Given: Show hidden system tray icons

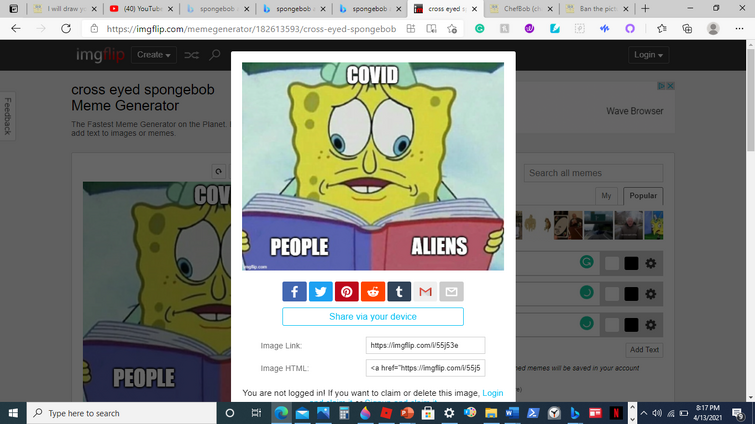Looking at the screenshot, I should [x=644, y=413].
